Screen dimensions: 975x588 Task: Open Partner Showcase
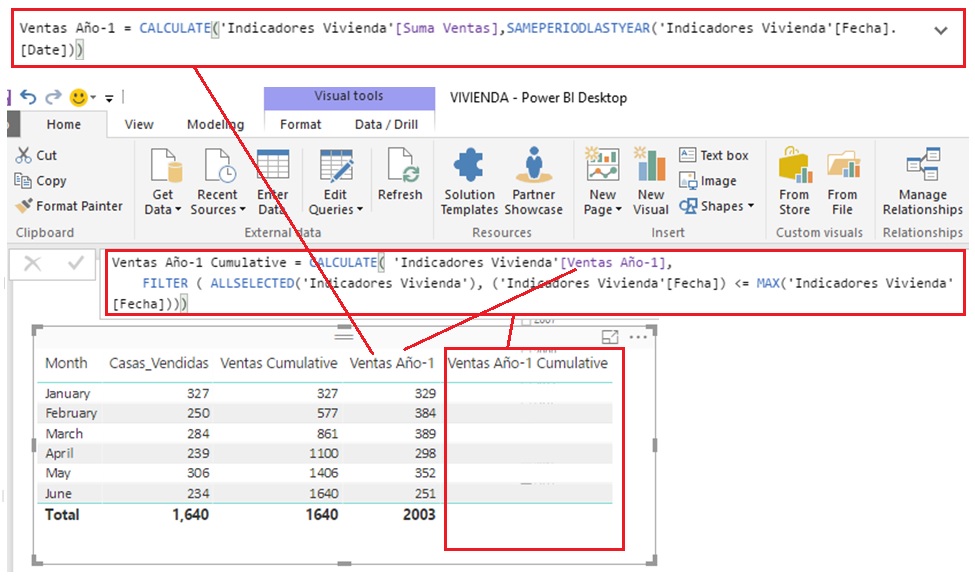pos(534,182)
